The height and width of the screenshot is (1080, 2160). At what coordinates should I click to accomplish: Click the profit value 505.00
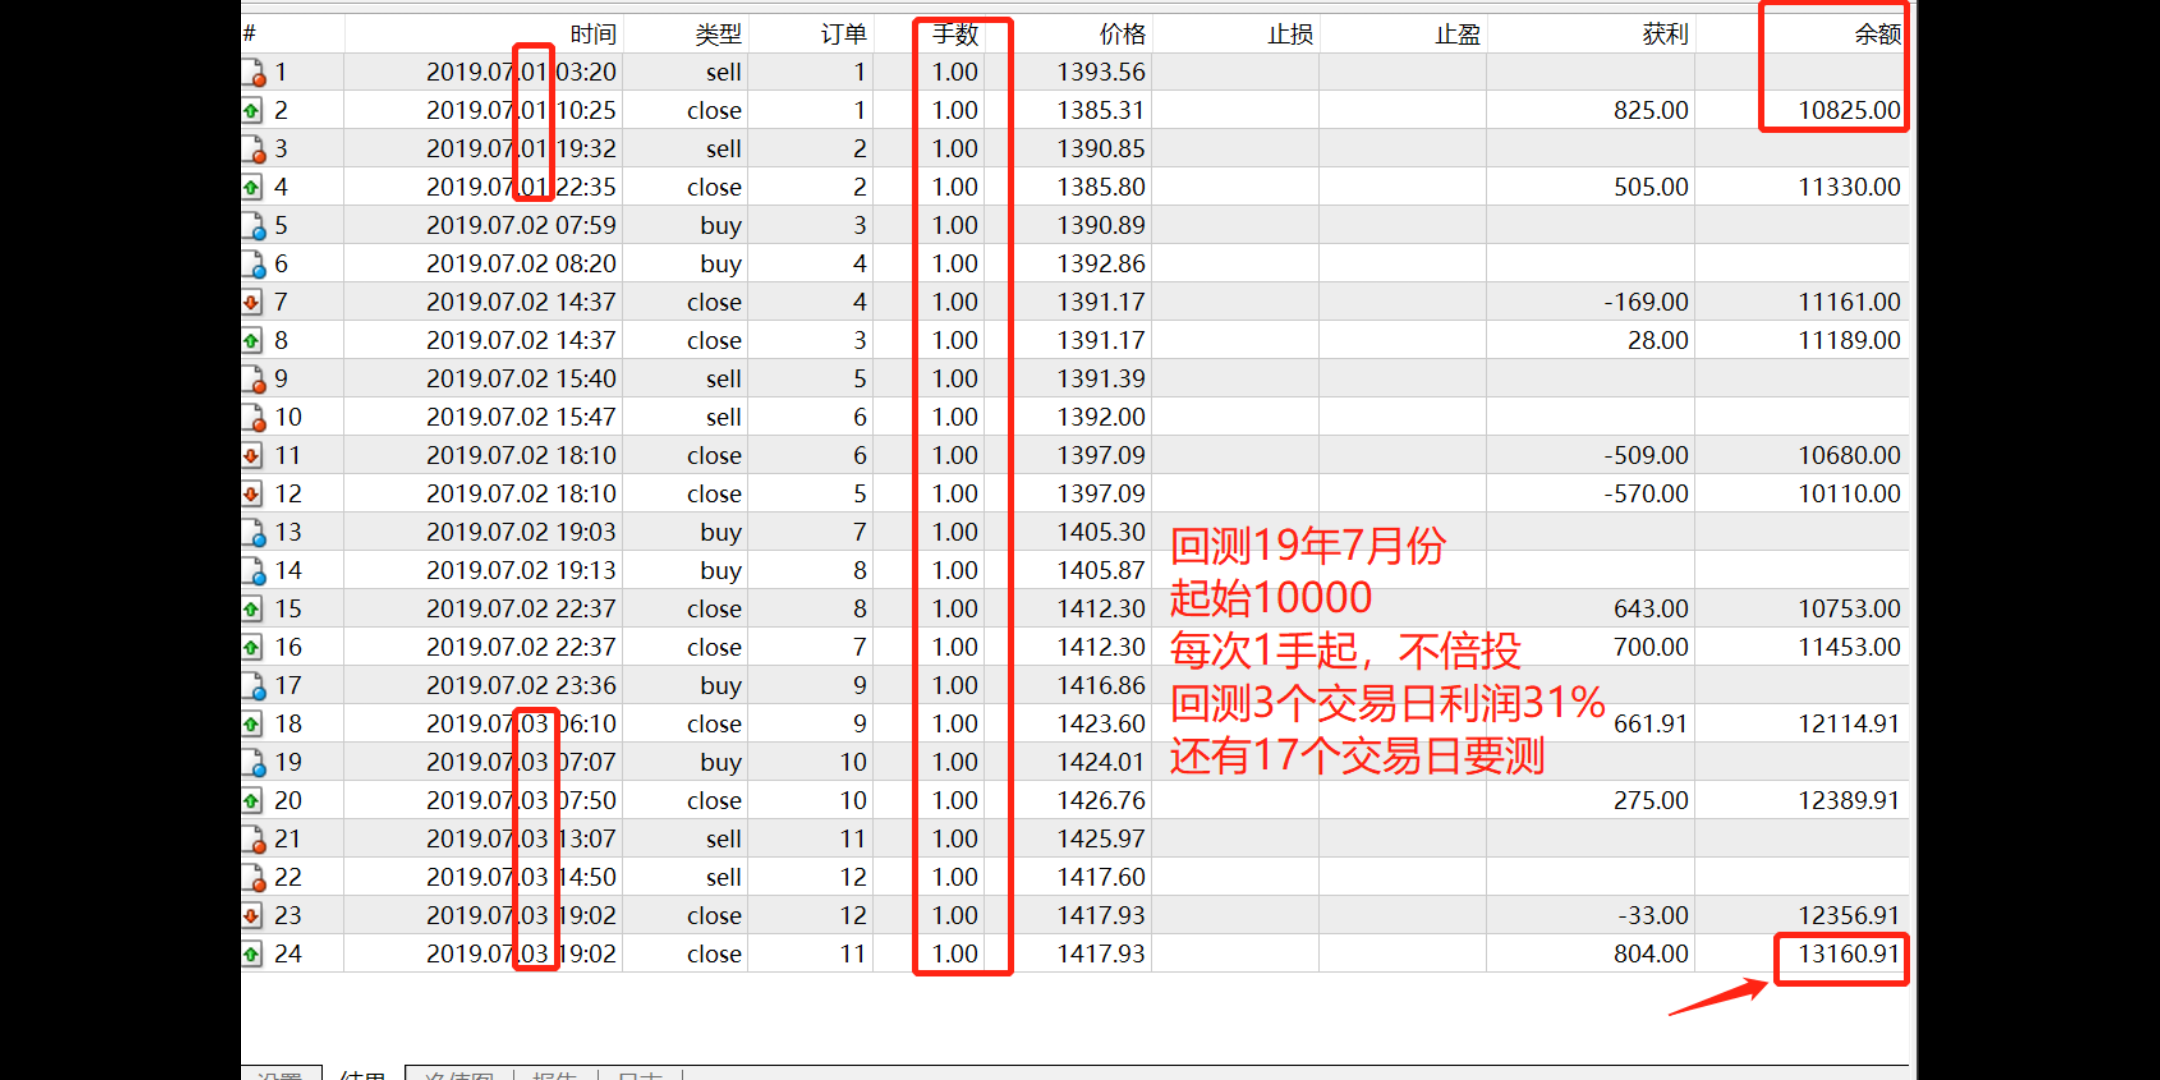tap(1651, 187)
